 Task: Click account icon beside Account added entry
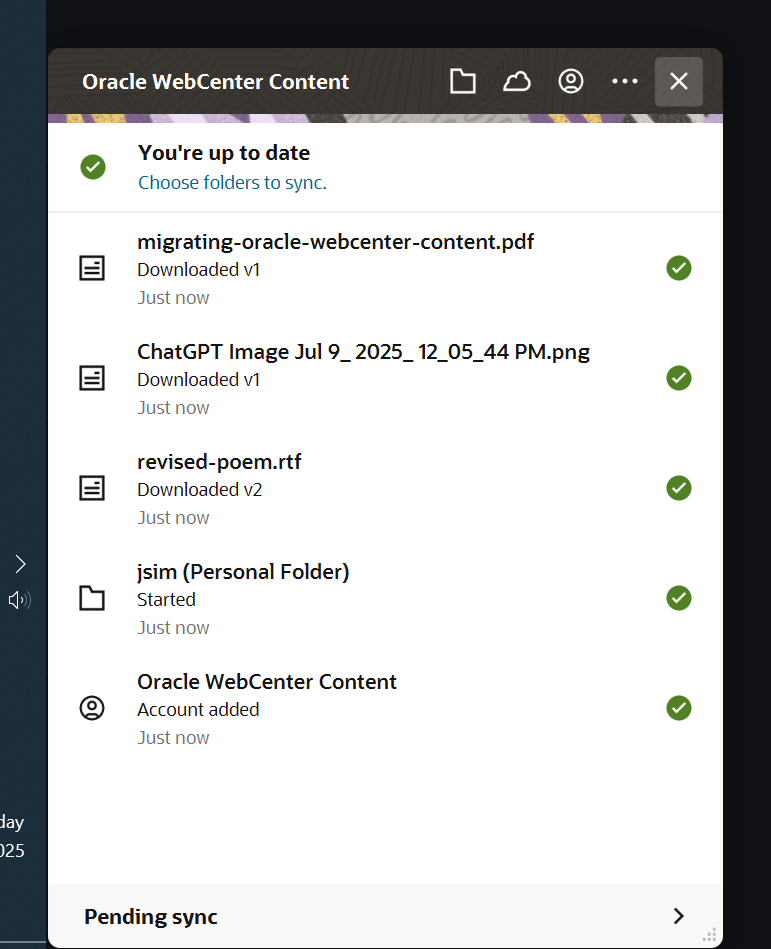pos(92,708)
